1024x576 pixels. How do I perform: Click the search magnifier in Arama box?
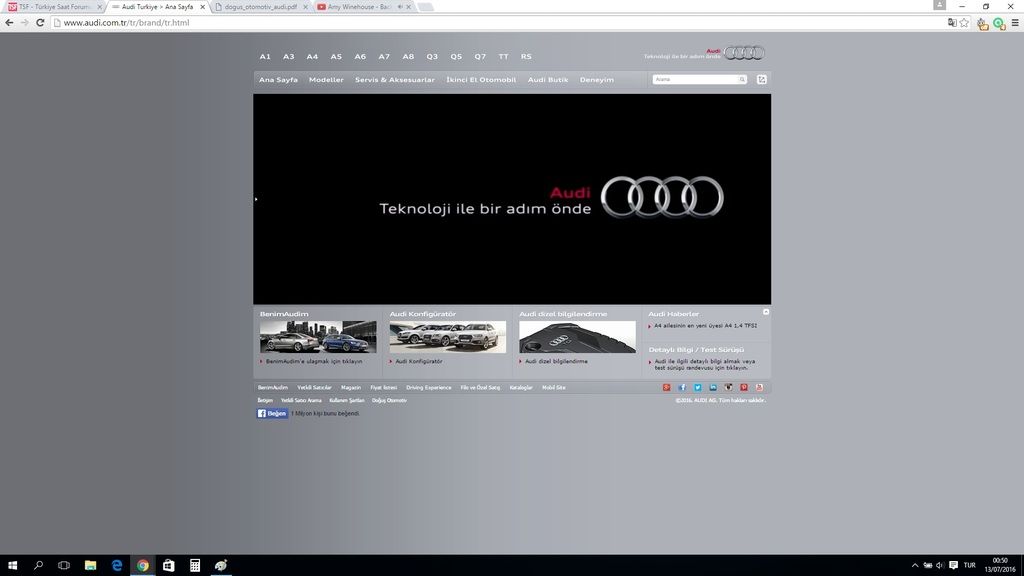point(742,79)
